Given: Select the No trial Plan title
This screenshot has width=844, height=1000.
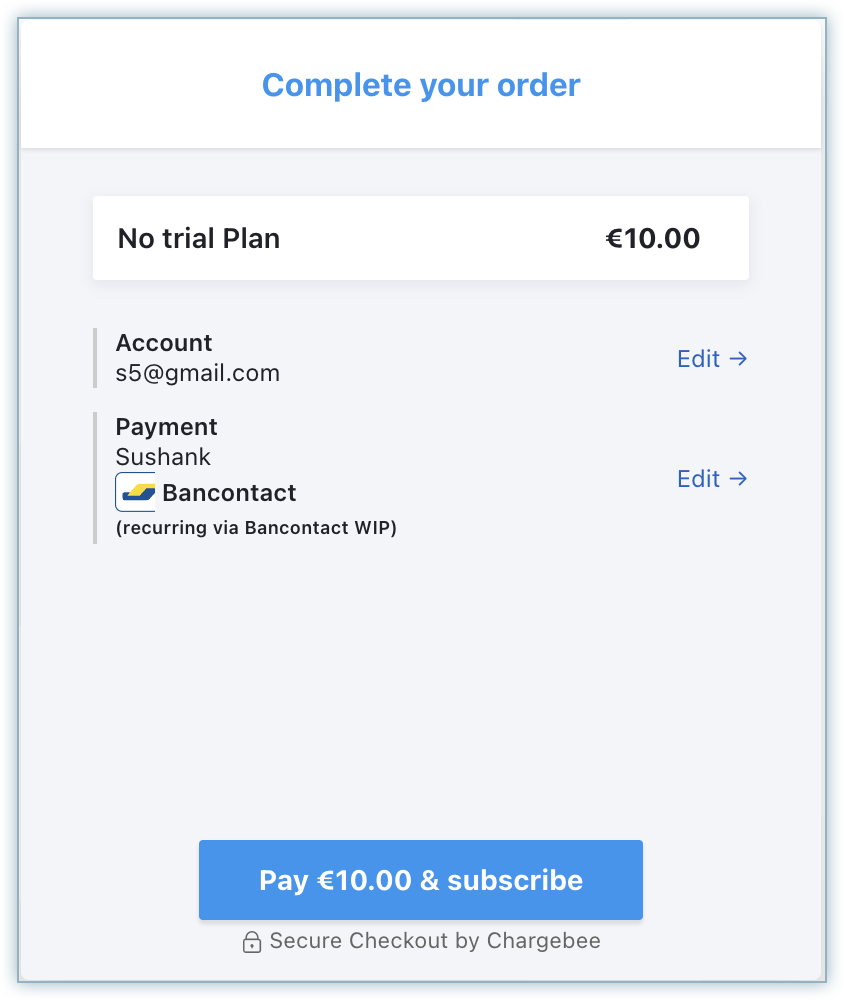Looking at the screenshot, I should coord(199,239).
